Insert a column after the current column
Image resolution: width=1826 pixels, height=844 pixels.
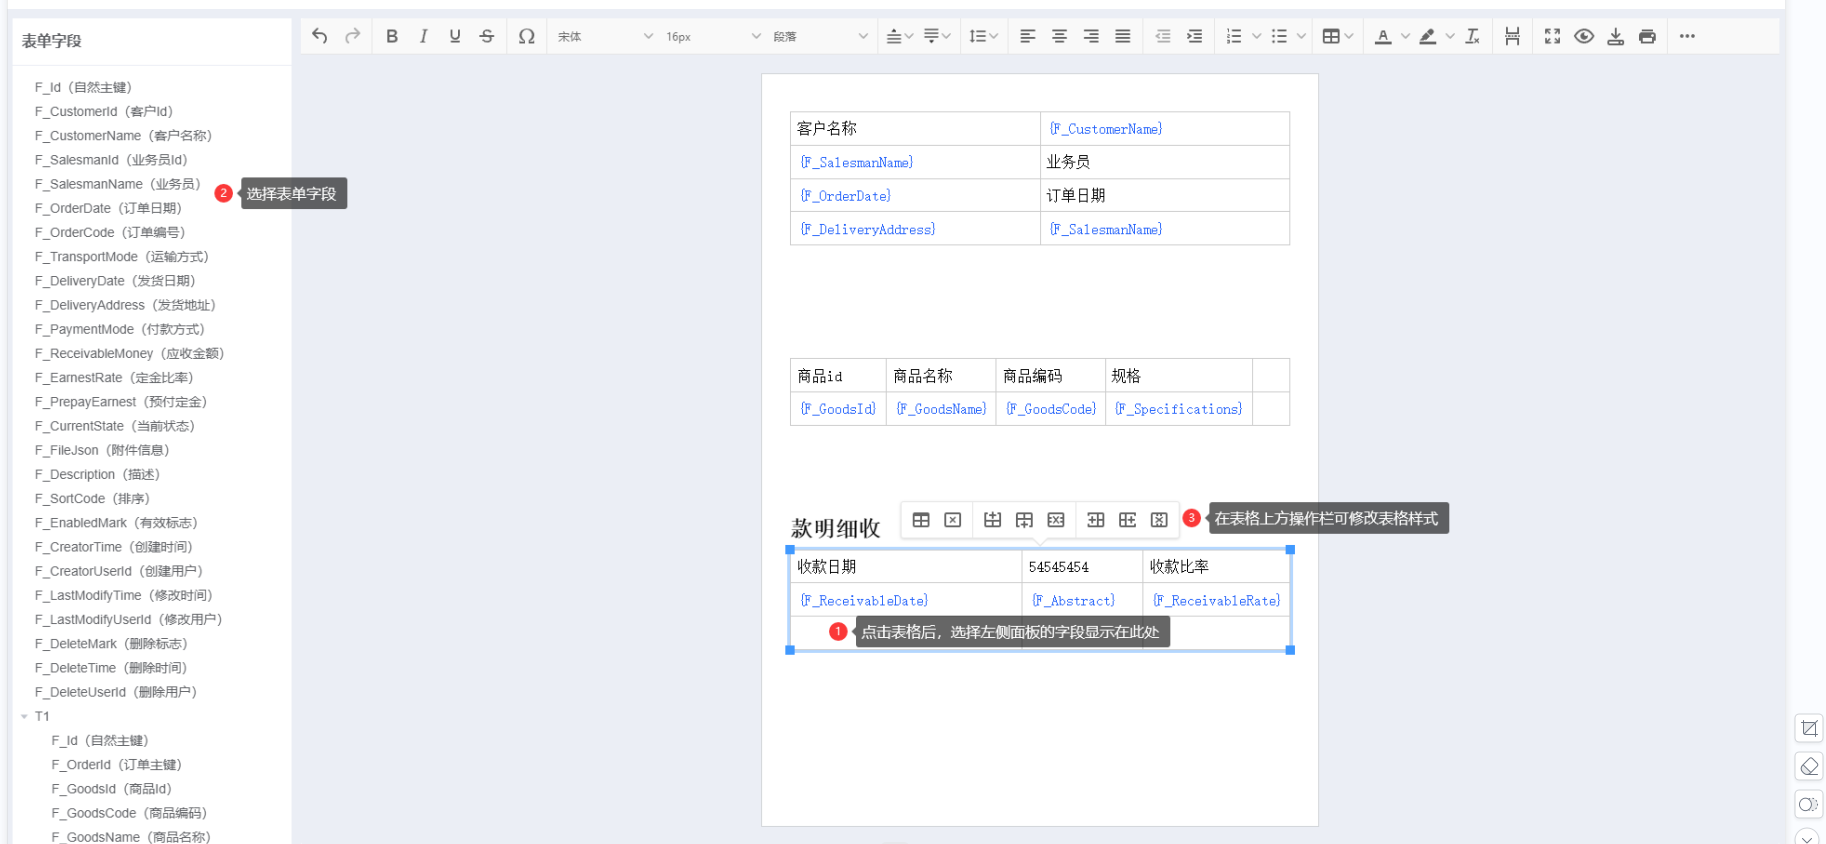tap(1128, 520)
